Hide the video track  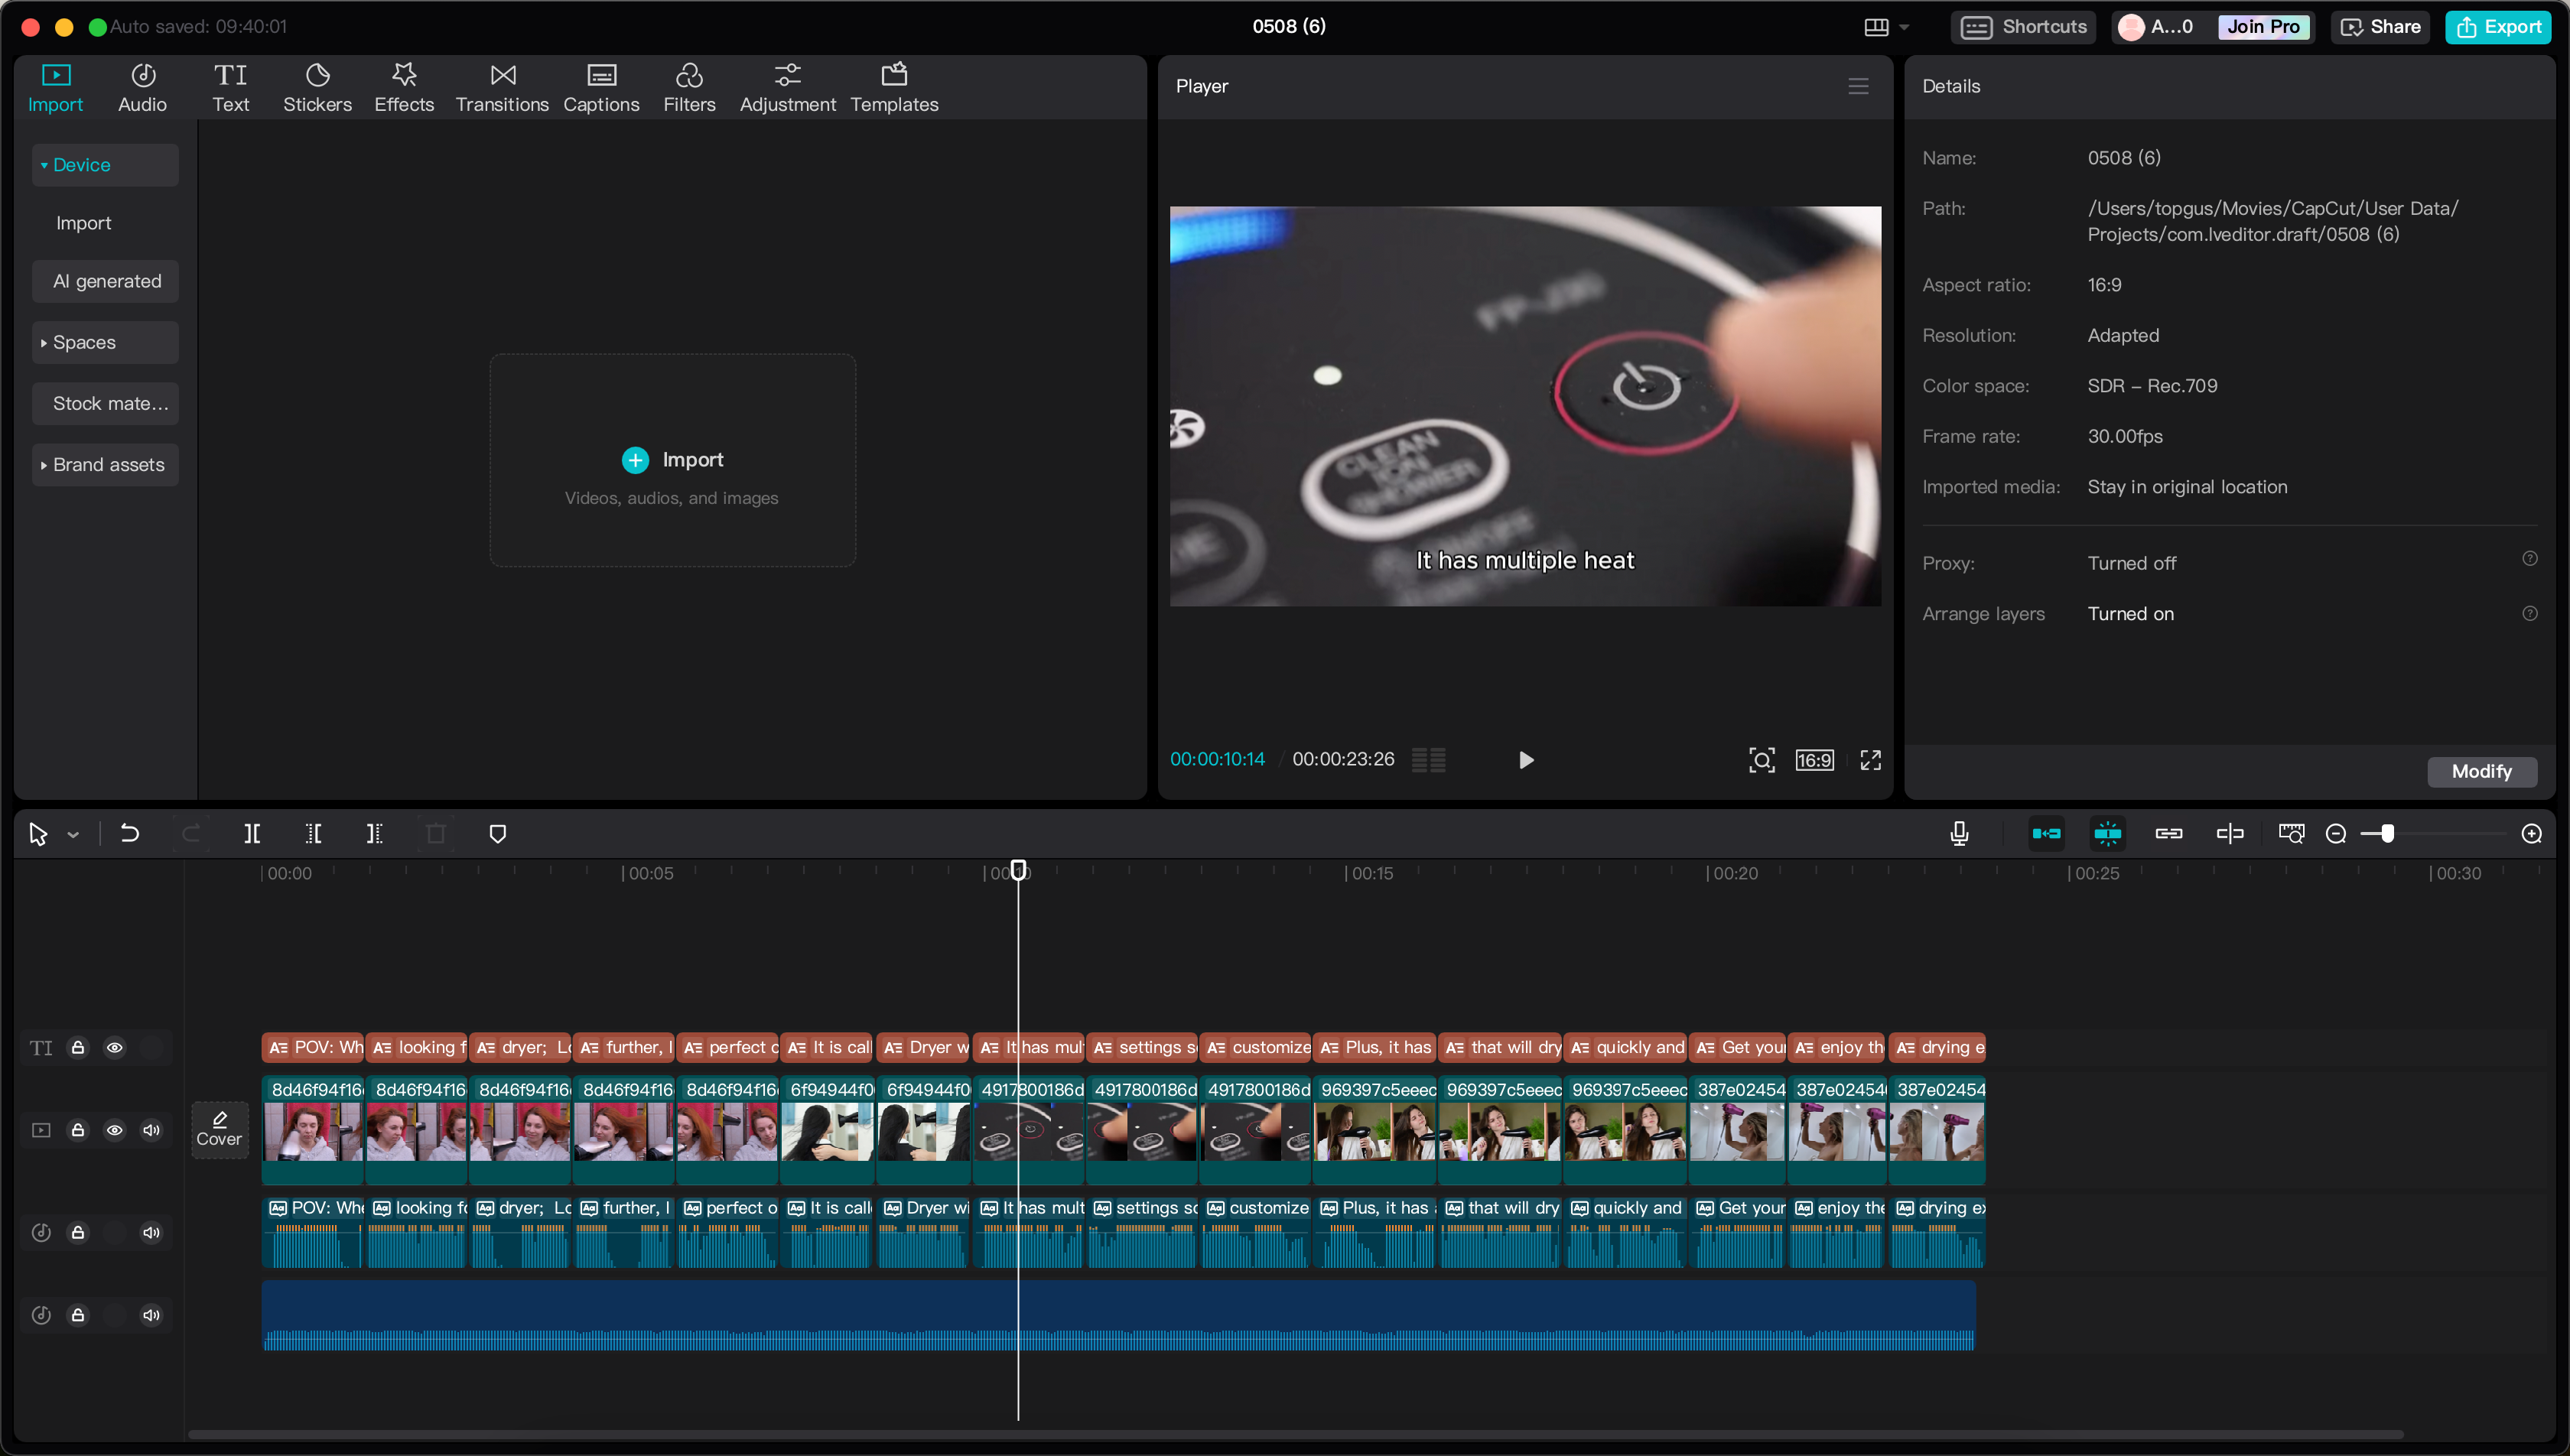pos(115,1129)
